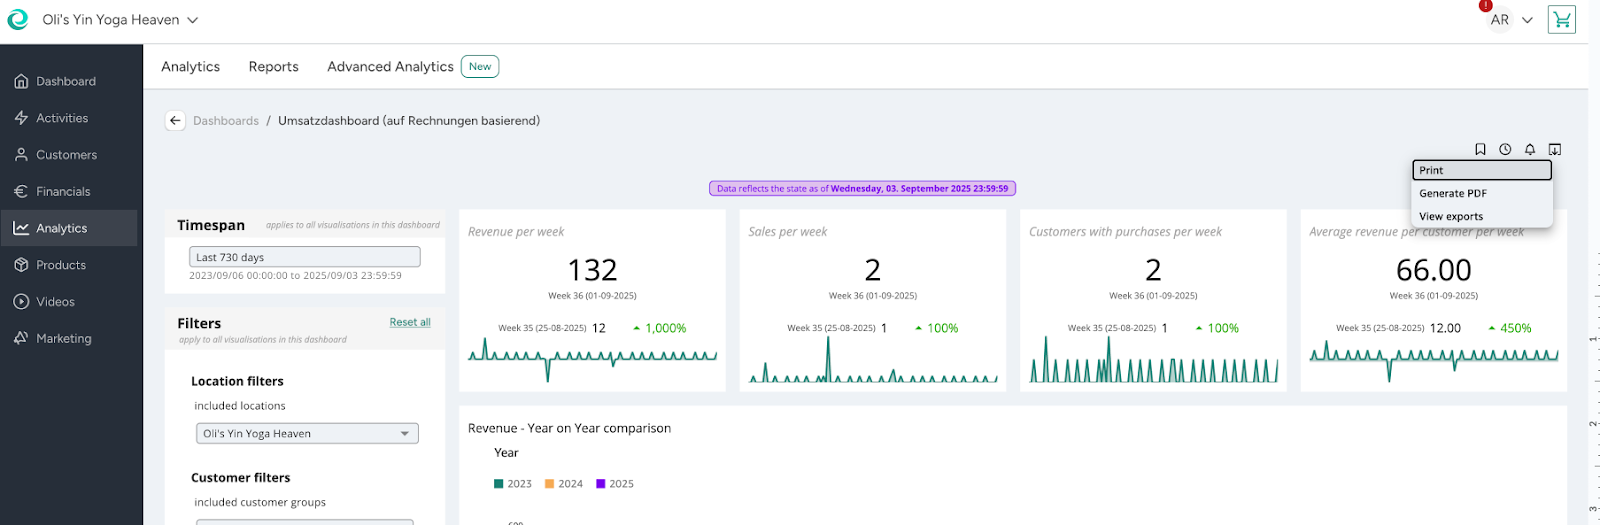1600x525 pixels.
Task: Click the alert bell icon
Action: click(1530, 149)
